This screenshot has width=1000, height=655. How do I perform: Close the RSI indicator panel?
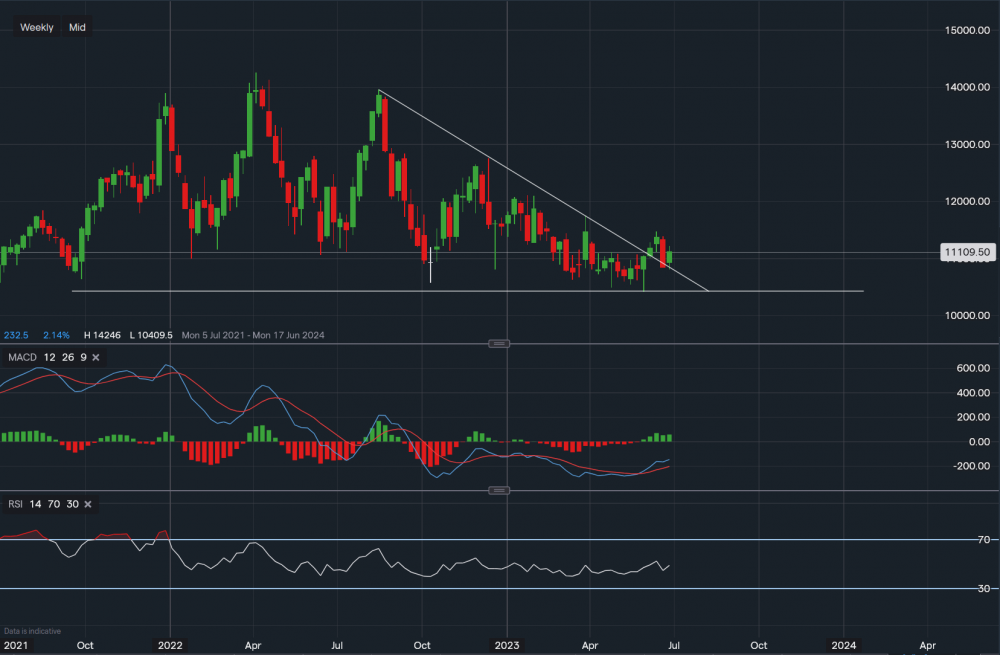(x=87, y=504)
